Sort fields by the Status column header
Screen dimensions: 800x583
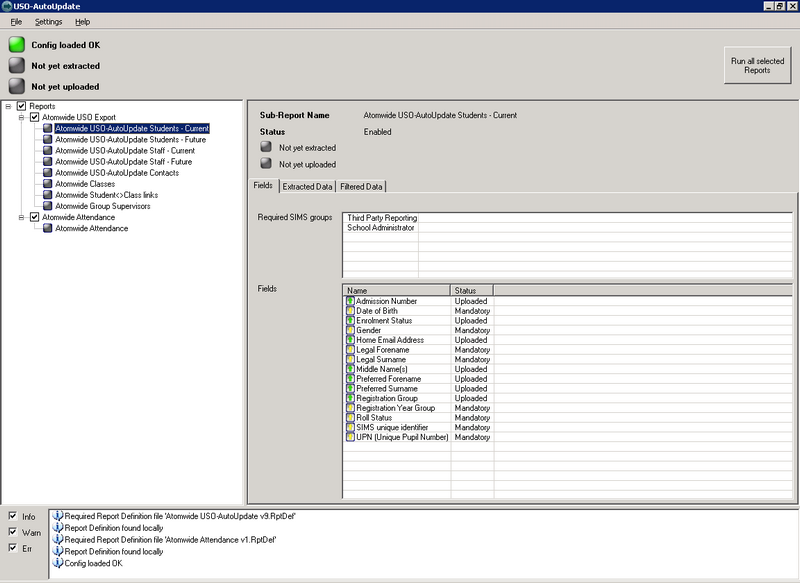(472, 290)
